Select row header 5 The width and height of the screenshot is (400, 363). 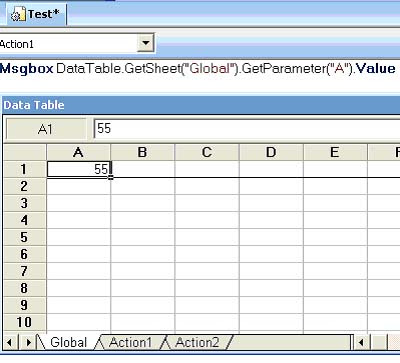(x=24, y=237)
